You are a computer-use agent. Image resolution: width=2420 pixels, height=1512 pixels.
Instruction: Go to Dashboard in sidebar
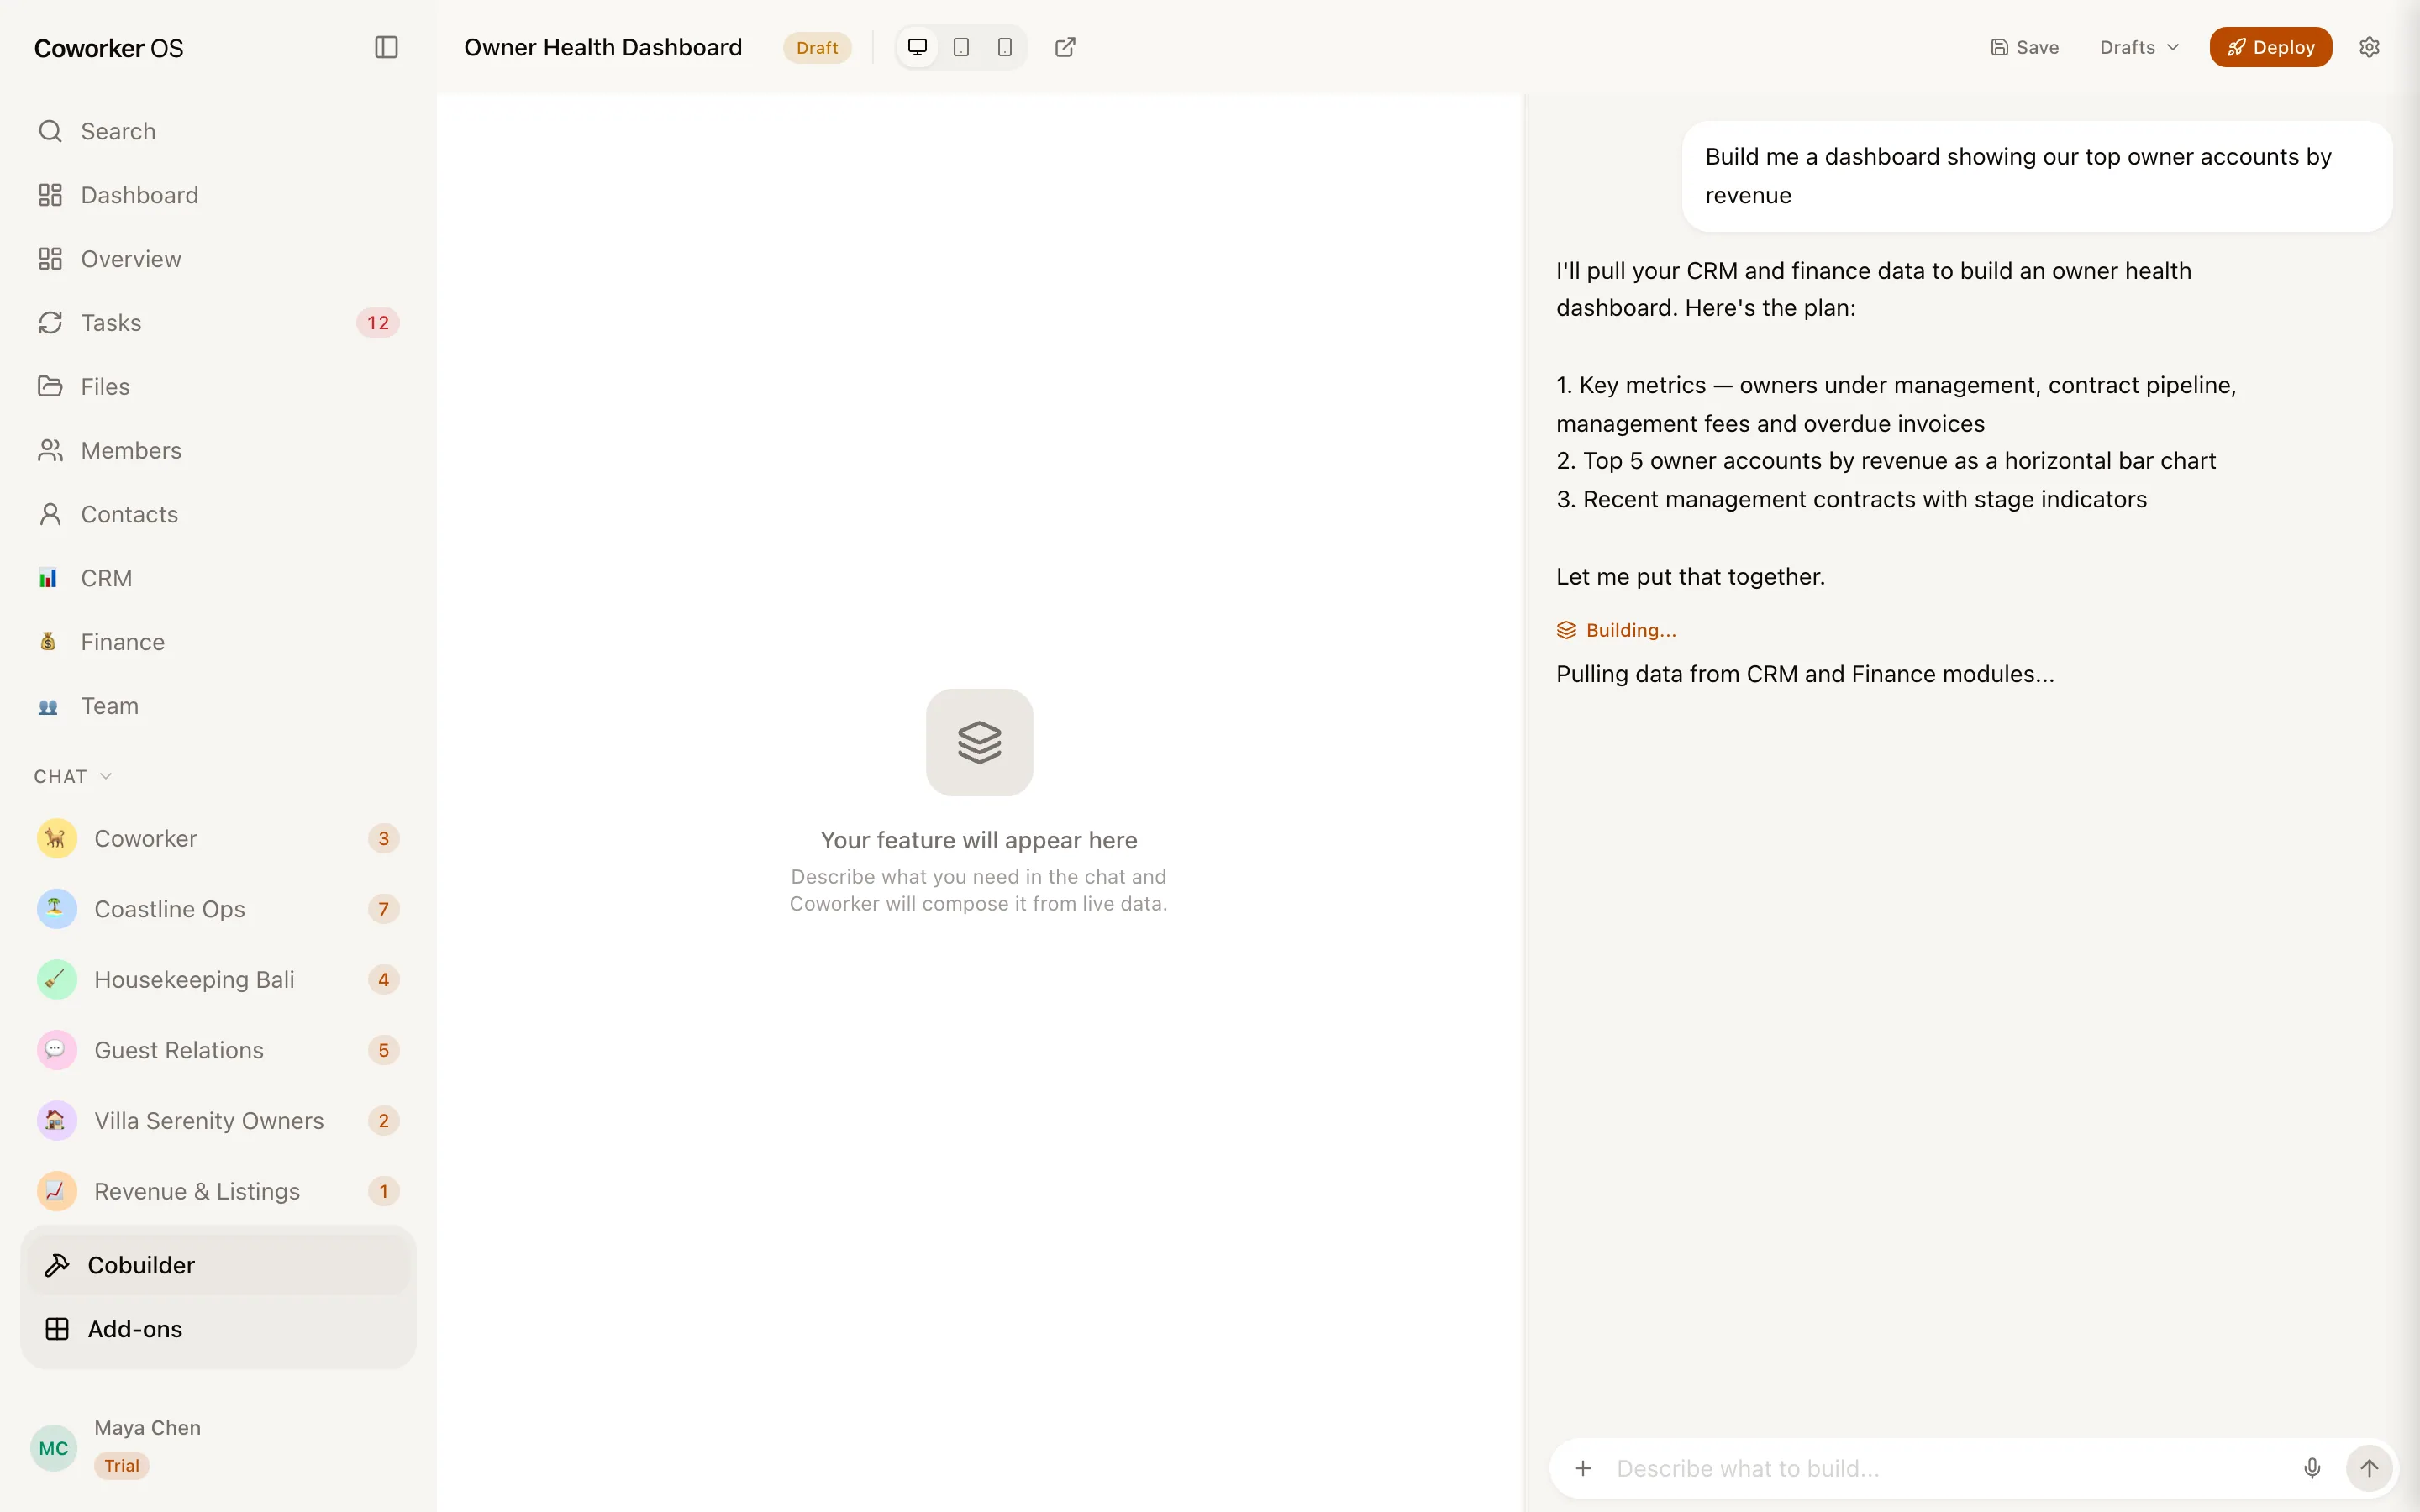click(218, 195)
